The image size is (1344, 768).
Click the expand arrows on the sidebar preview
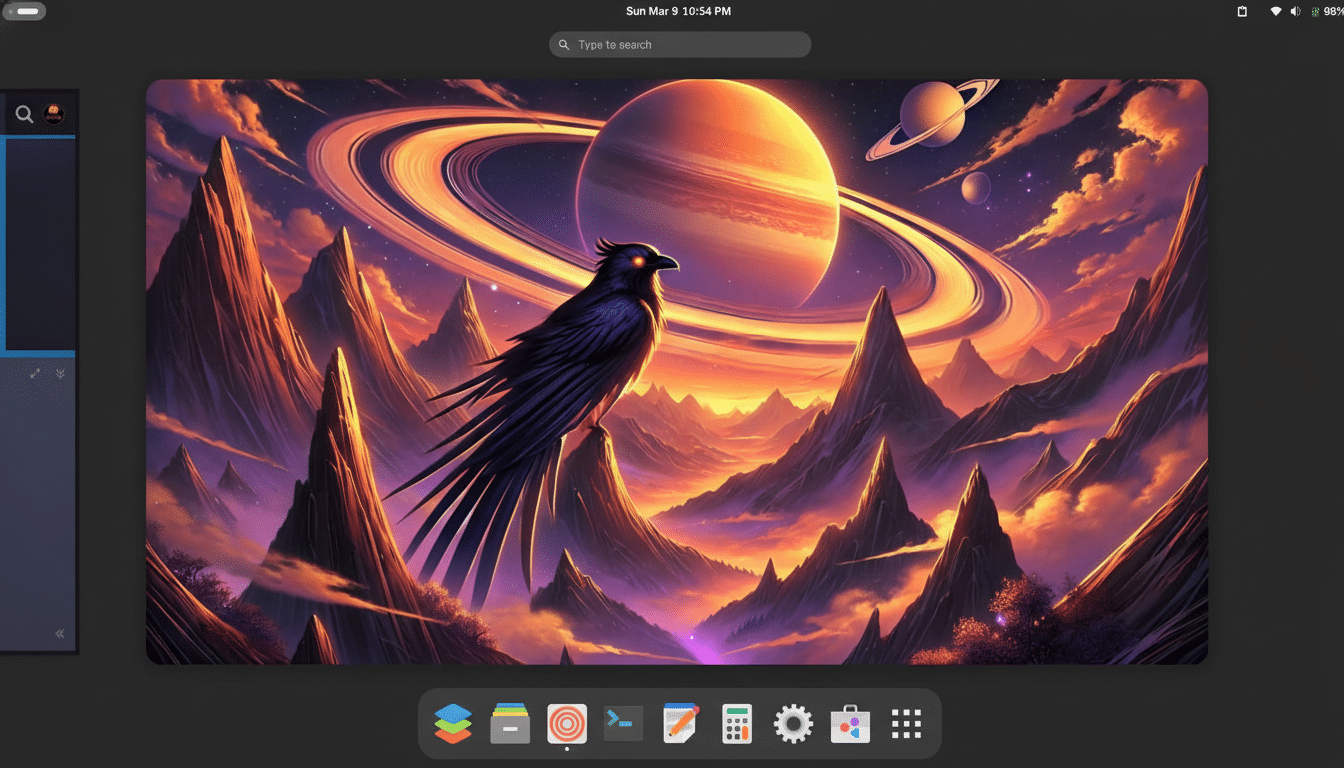[x=34, y=373]
